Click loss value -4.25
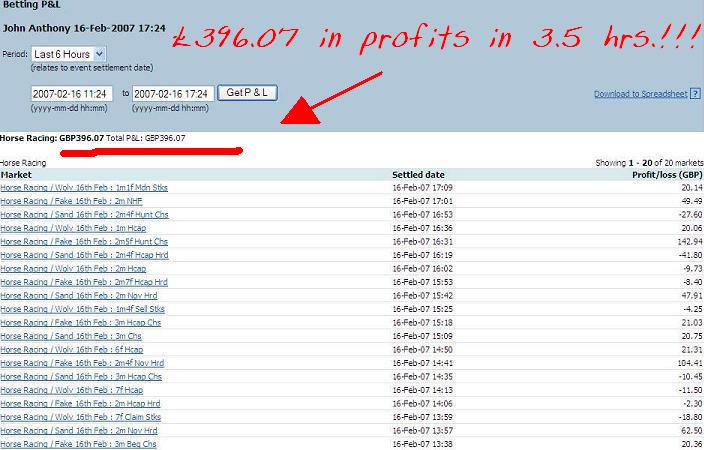 [x=693, y=309]
